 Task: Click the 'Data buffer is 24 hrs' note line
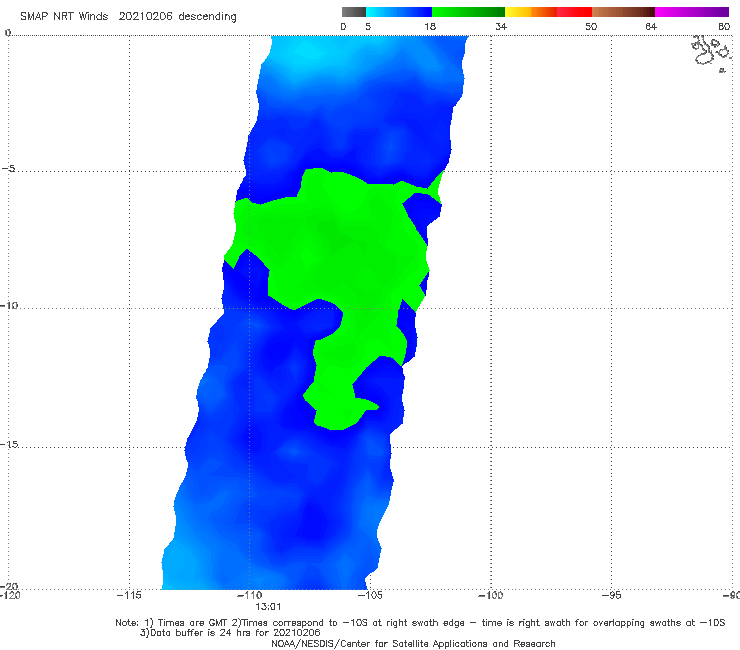click(x=230, y=633)
